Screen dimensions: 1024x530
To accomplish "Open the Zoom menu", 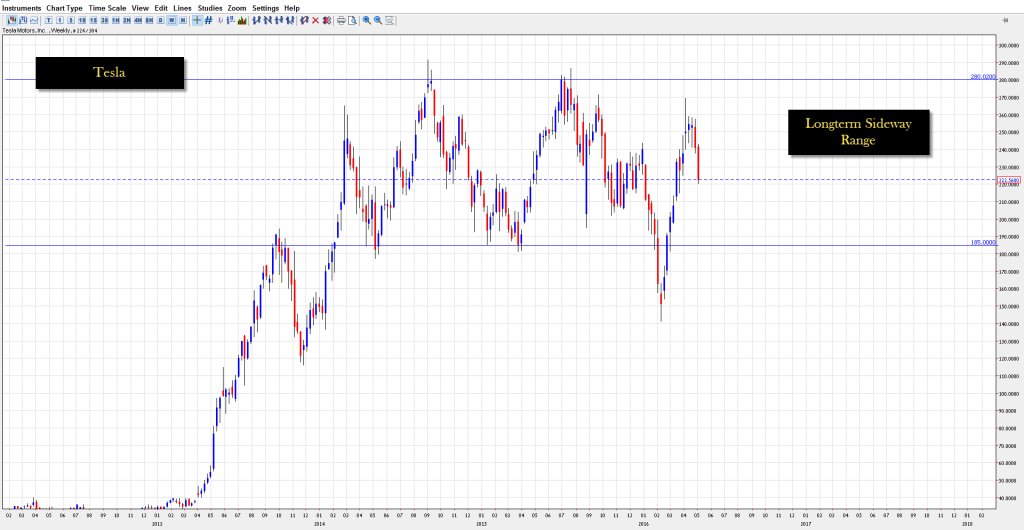I will [x=237, y=8].
